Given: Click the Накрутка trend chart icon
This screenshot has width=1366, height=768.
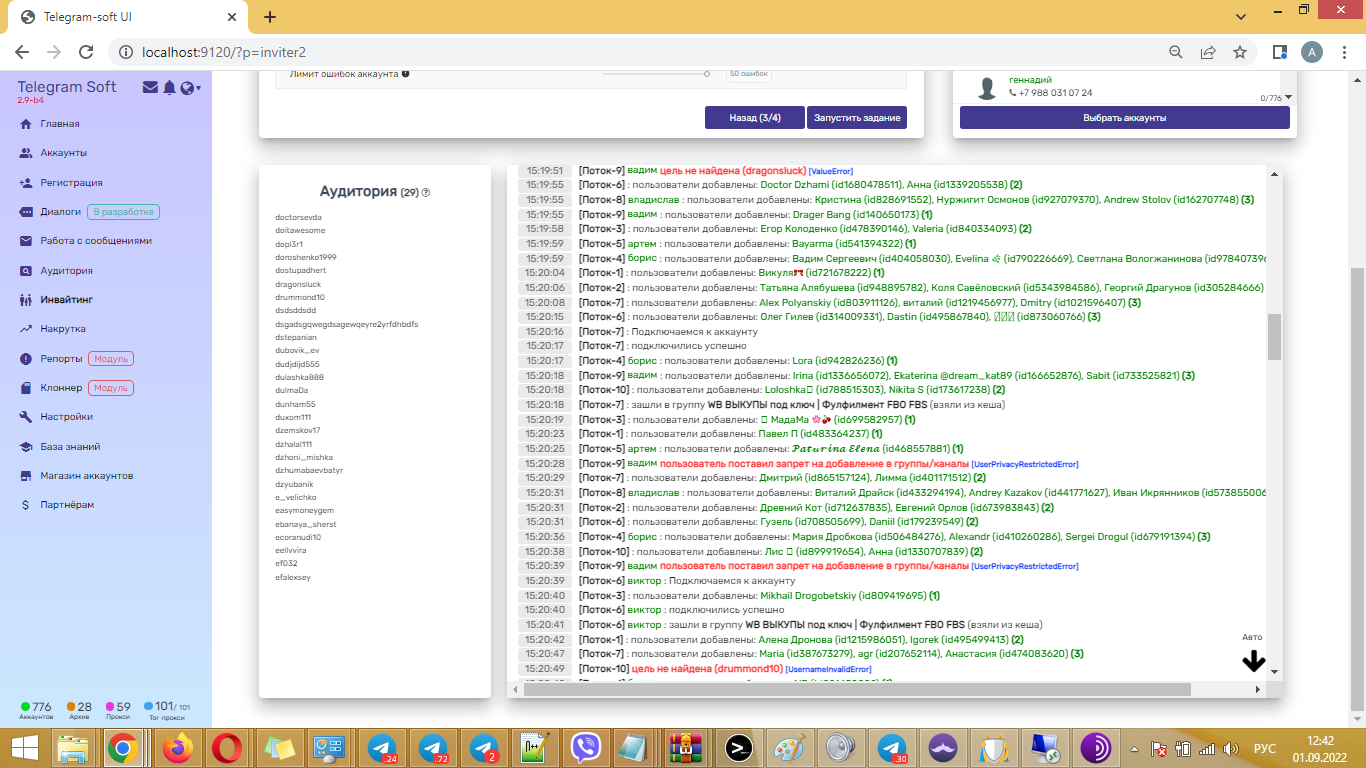Looking at the screenshot, I should click(x=26, y=329).
